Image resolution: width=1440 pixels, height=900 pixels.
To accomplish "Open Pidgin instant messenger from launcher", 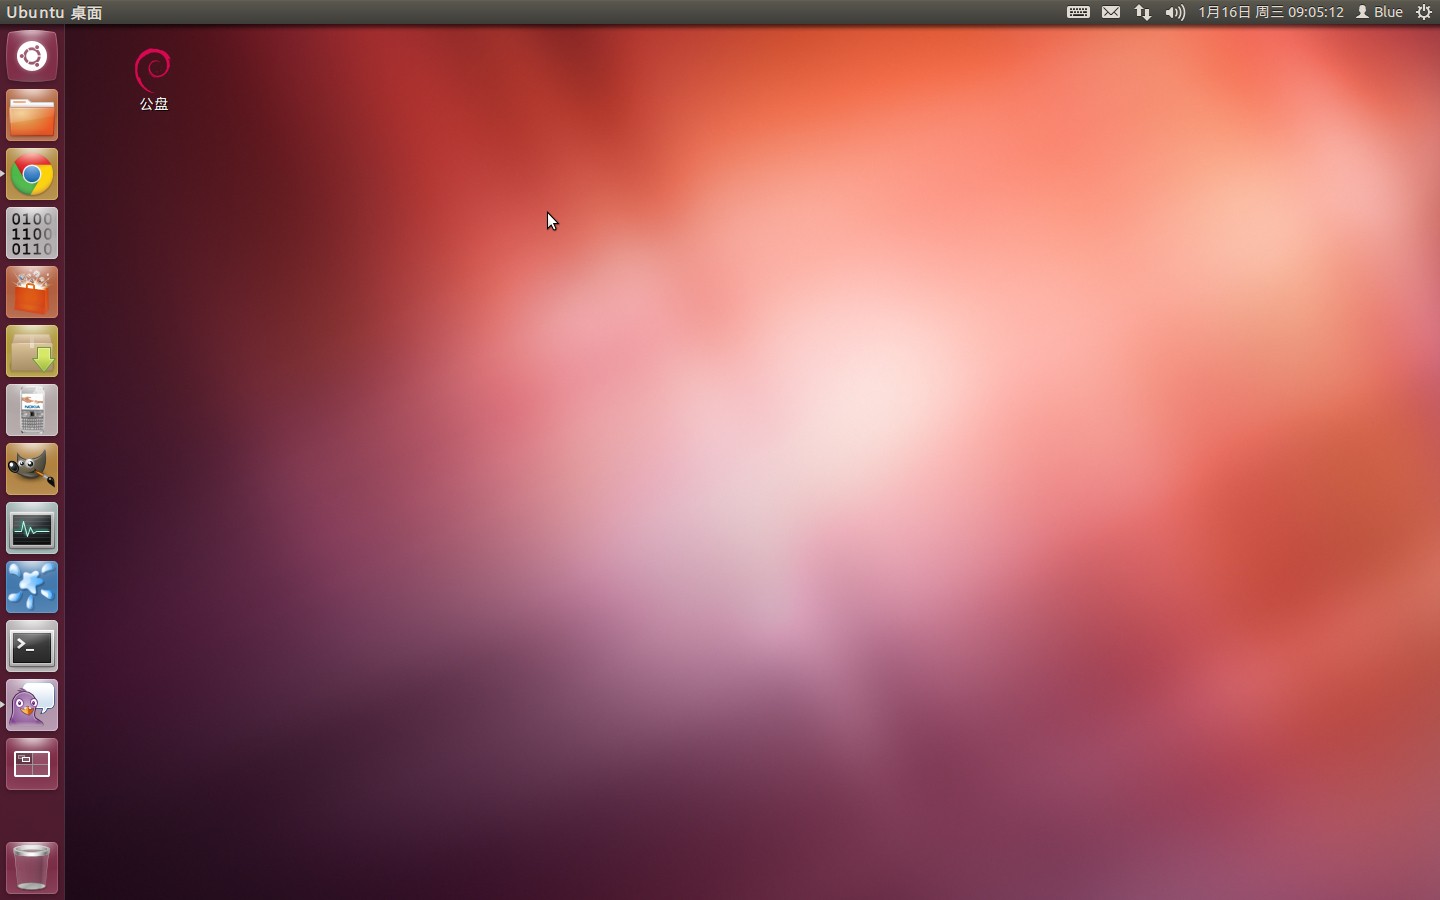I will pos(32,705).
